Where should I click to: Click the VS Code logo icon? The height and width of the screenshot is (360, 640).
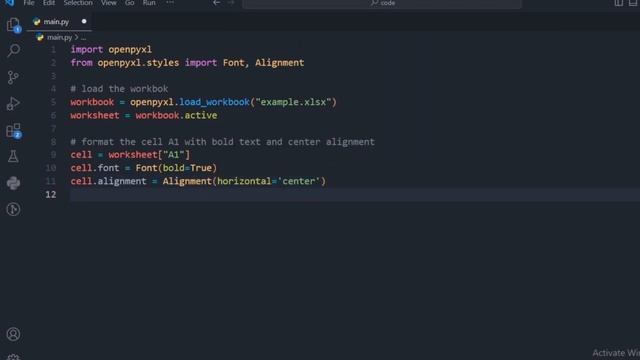(9, 2)
